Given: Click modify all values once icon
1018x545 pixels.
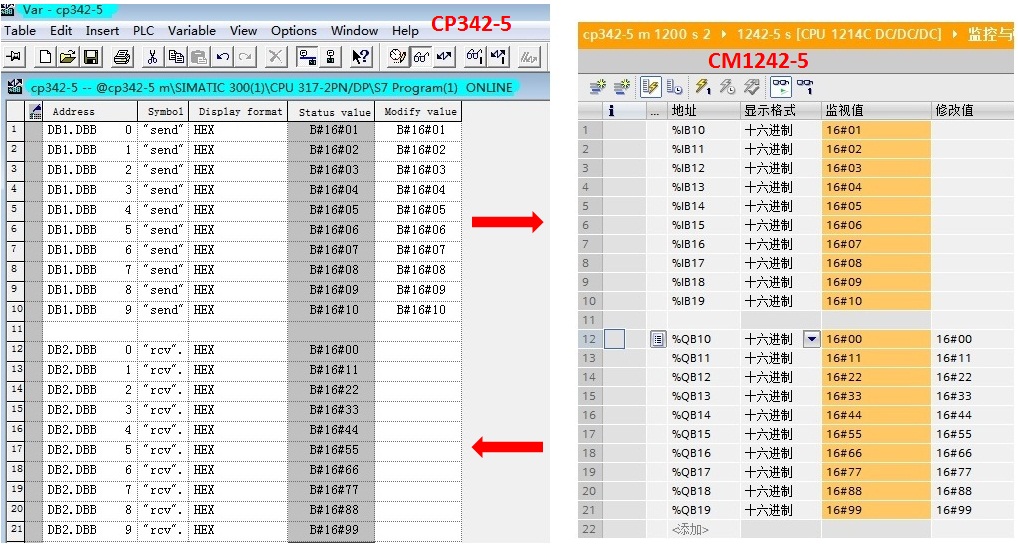Looking at the screenshot, I should [x=703, y=86].
